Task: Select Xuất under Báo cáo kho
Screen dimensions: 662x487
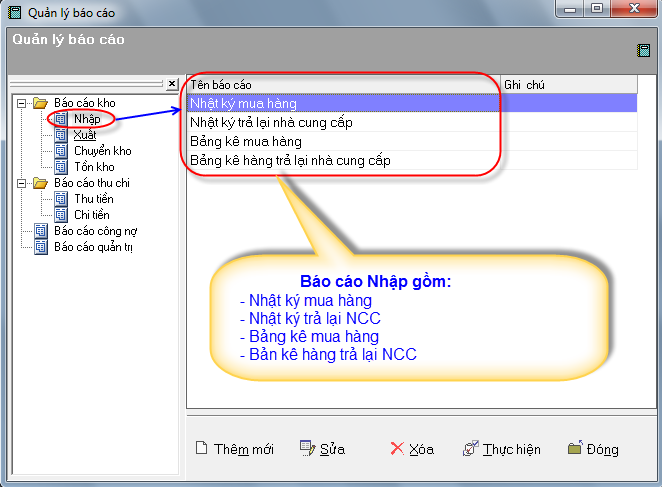Action: pos(85,135)
